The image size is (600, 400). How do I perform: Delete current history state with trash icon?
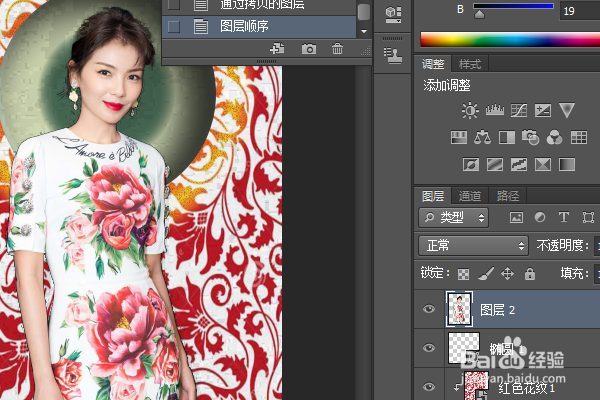point(337,49)
